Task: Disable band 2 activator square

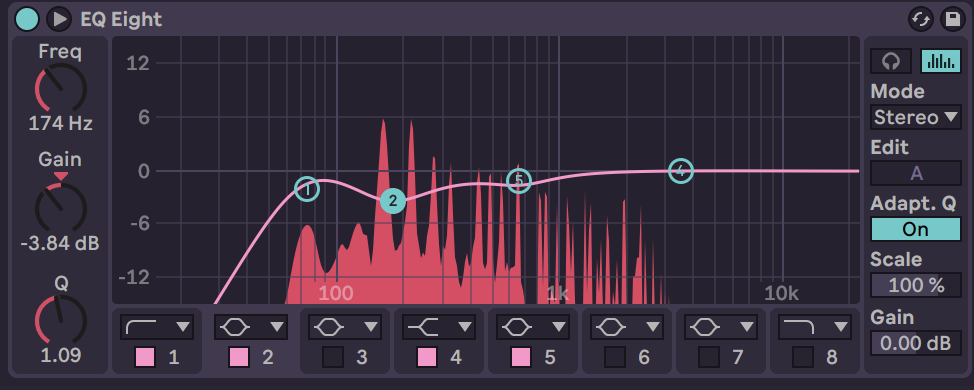Action: click(239, 357)
